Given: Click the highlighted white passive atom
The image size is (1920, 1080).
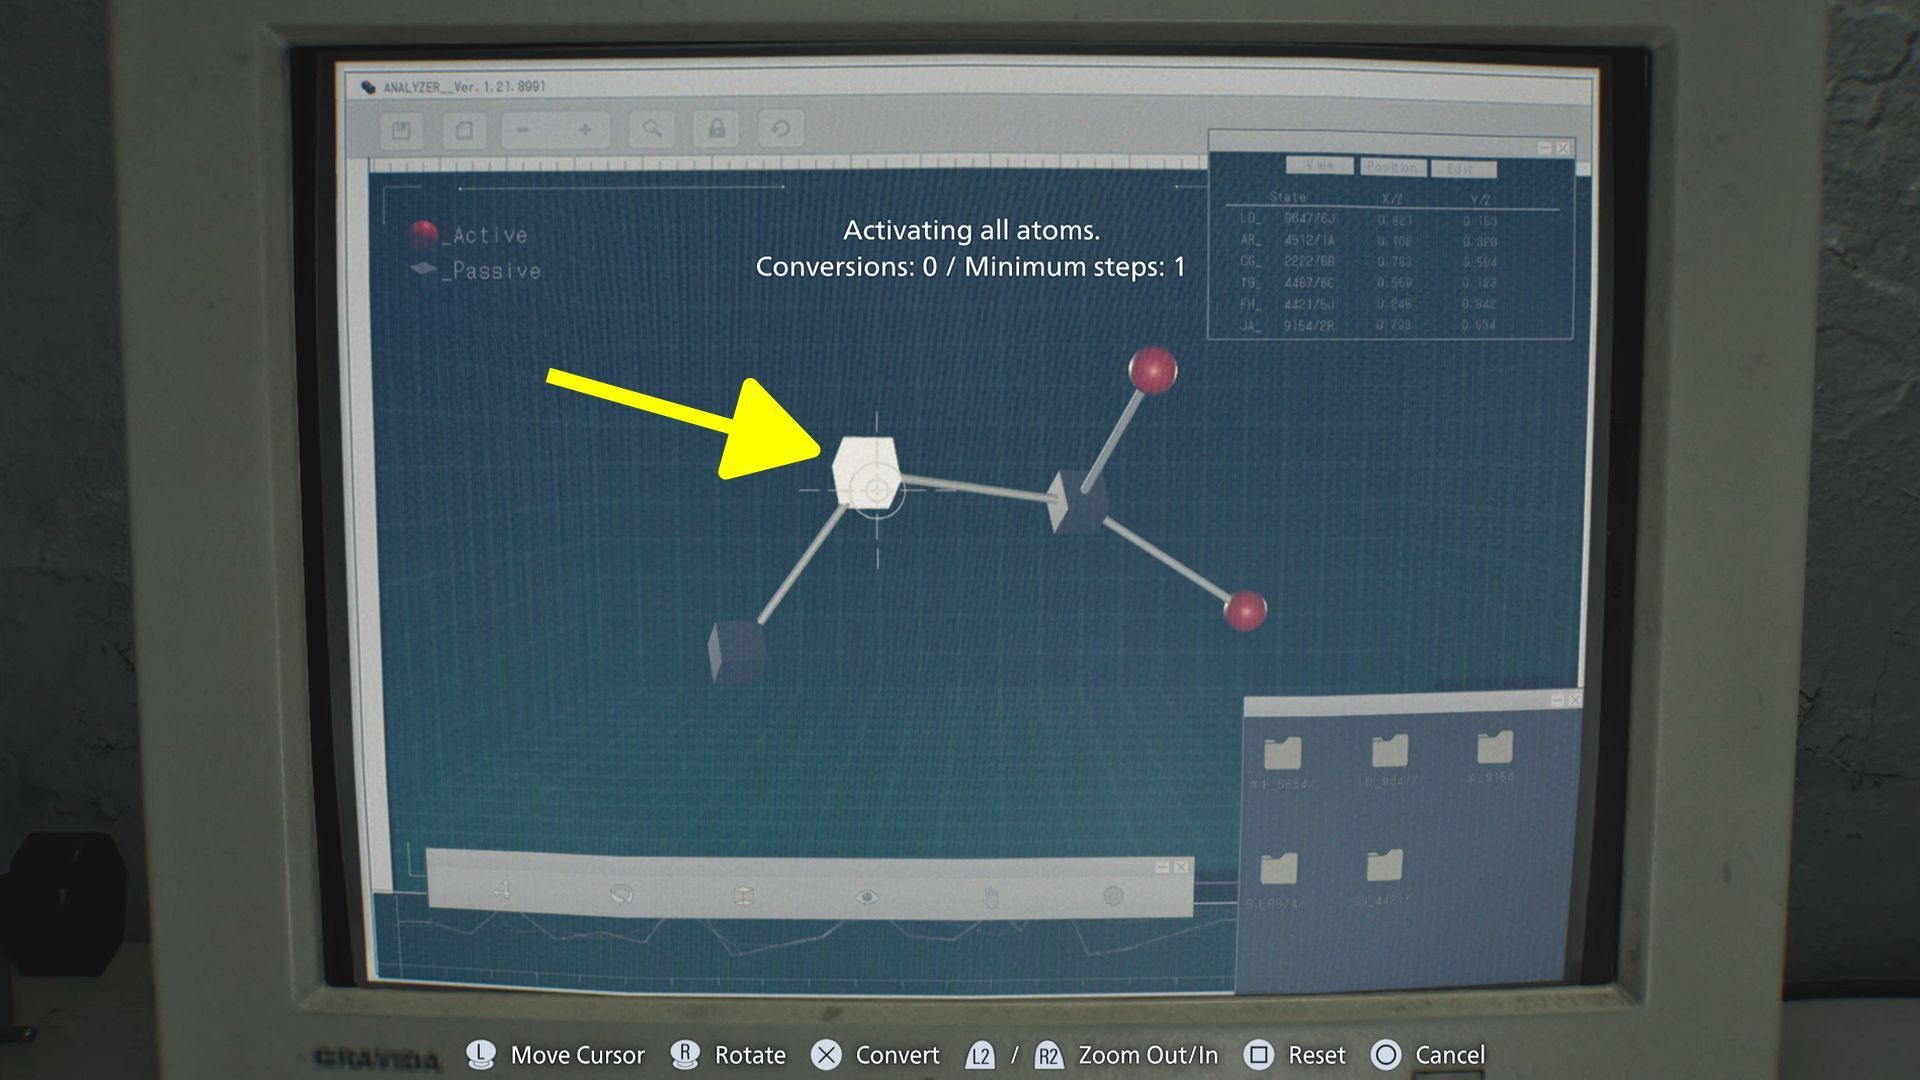Looking at the screenshot, I should [x=866, y=471].
